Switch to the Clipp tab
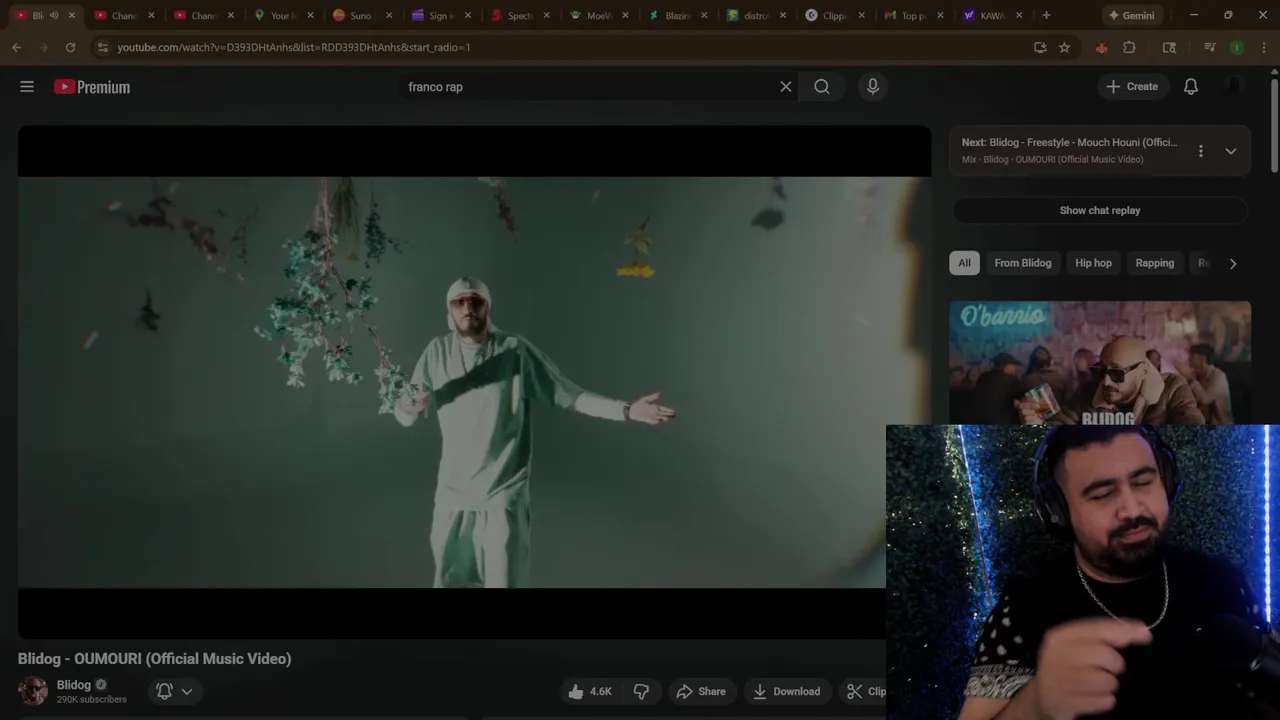This screenshot has height=720, width=1280. tap(827, 15)
